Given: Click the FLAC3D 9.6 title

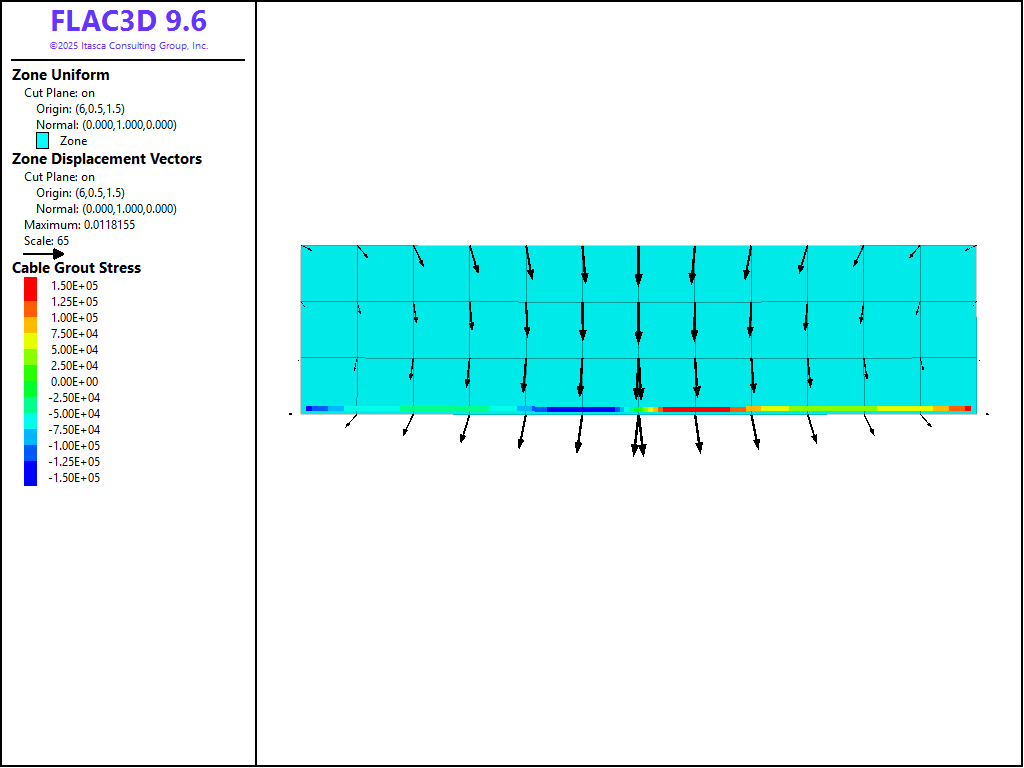Looking at the screenshot, I should point(128,22).
